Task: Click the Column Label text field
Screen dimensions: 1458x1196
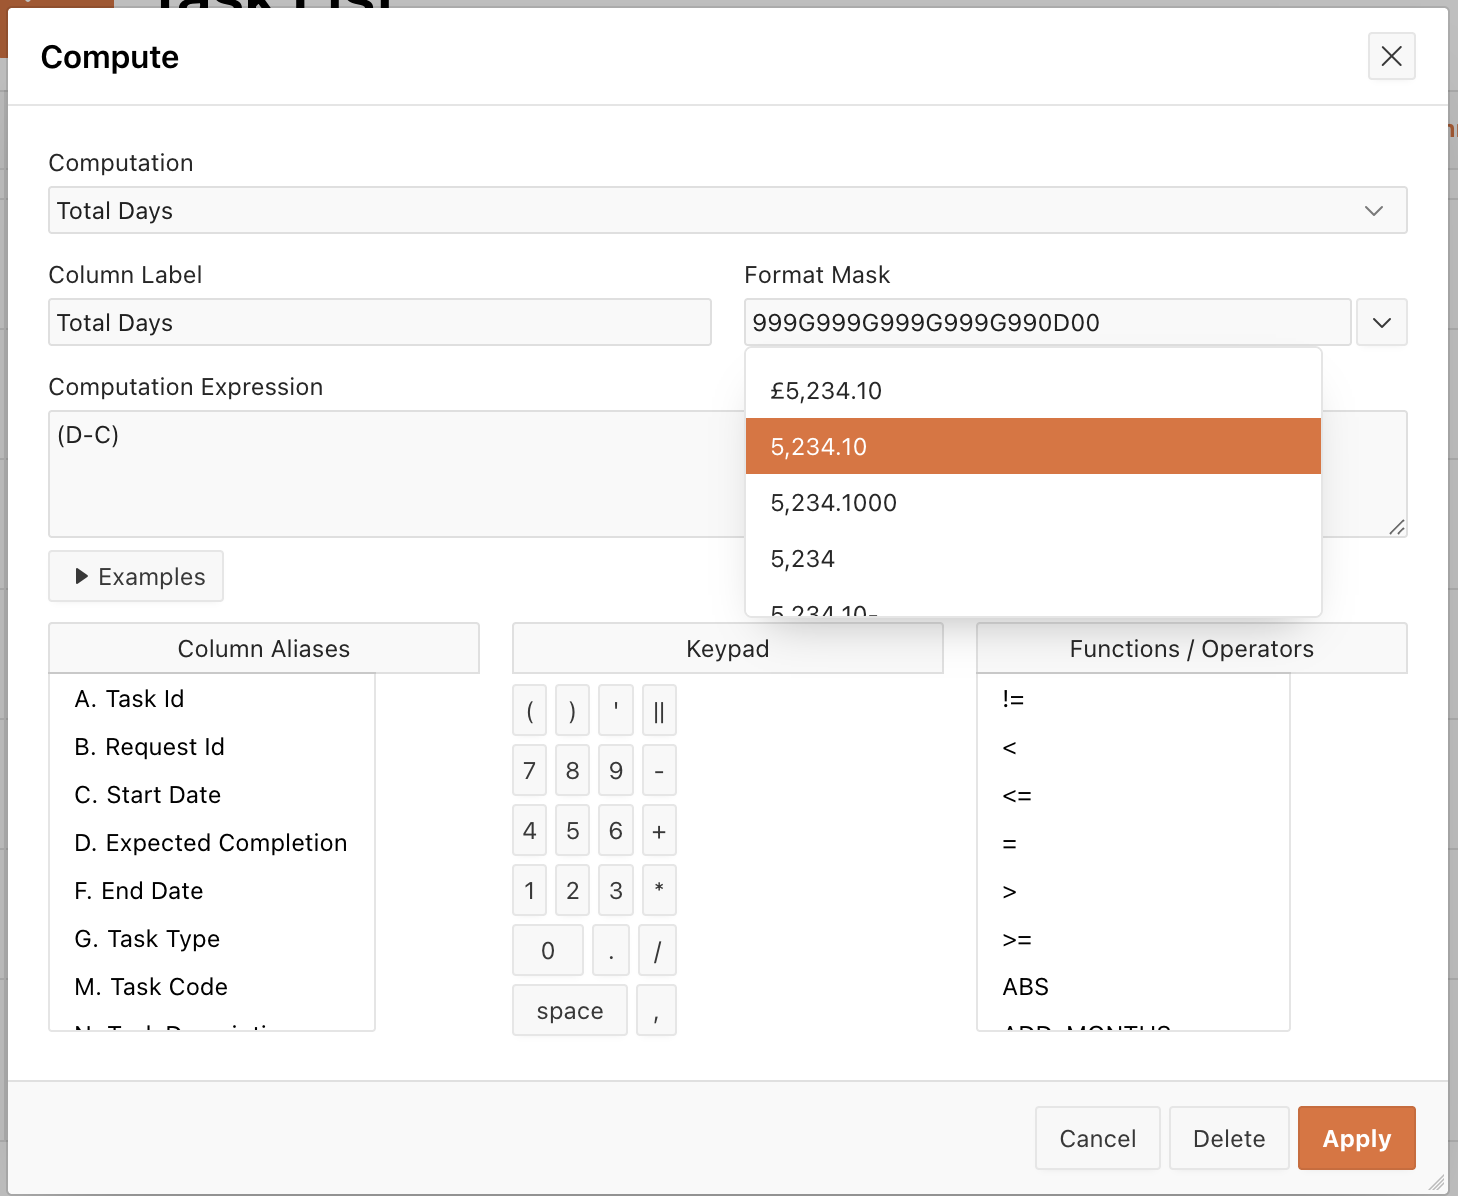Action: 379,323
